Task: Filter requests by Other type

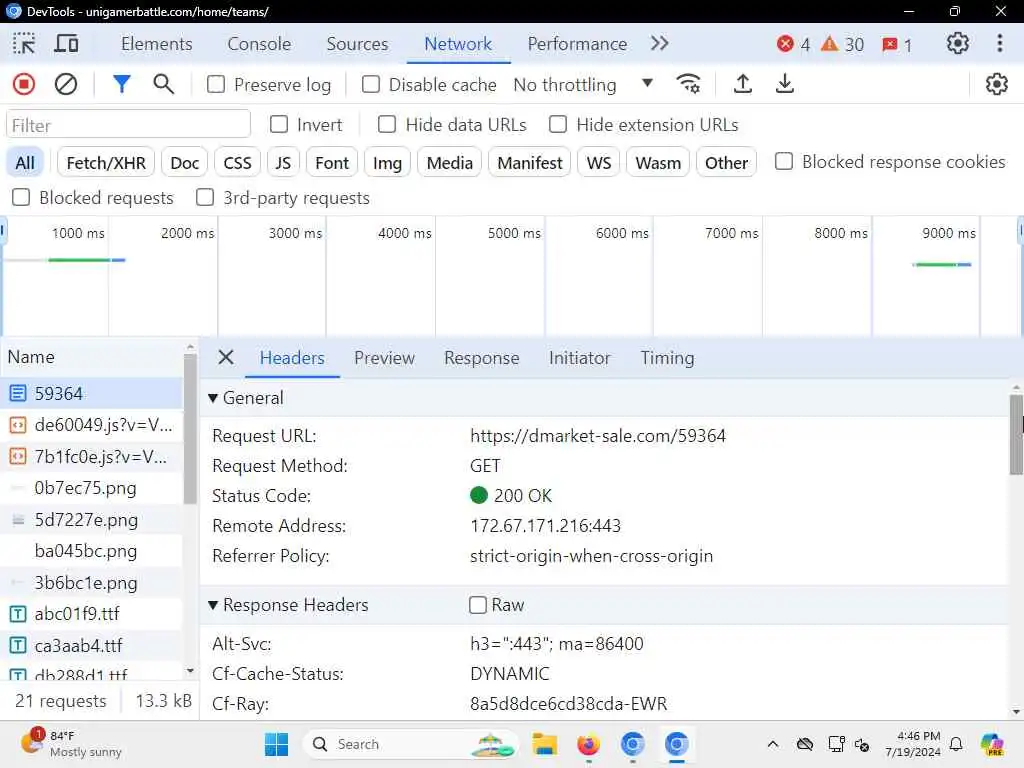Action: pyautogui.click(x=726, y=163)
